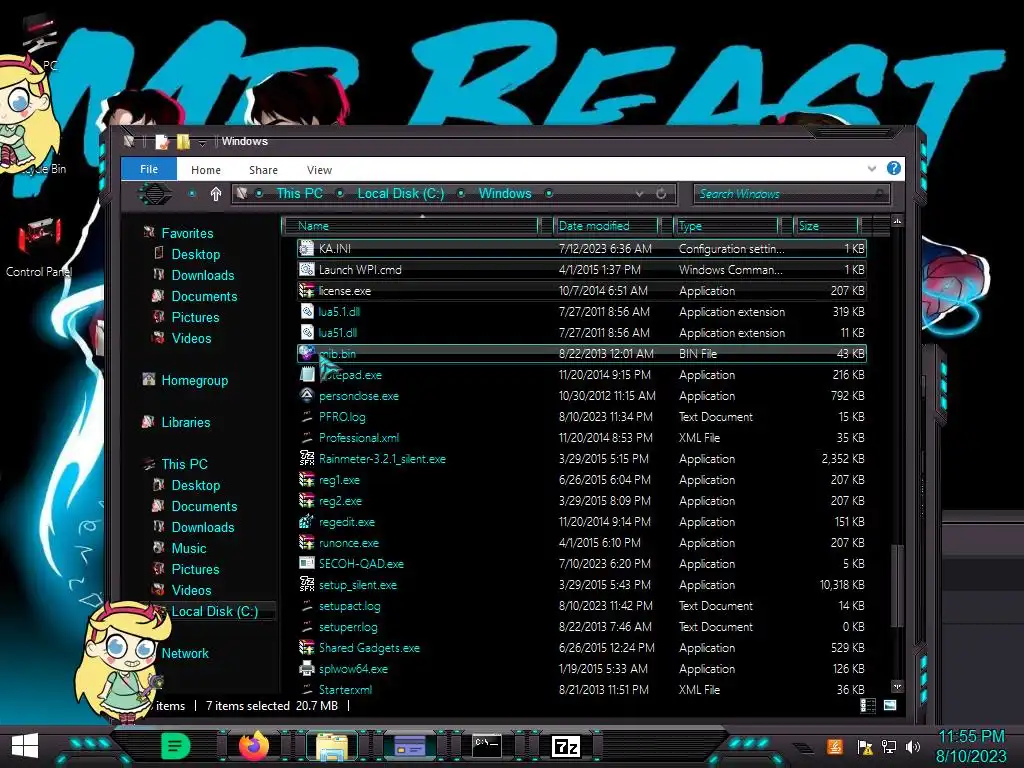Sort files by the Type column
Viewport: 1024px width, 768px height.
726,225
